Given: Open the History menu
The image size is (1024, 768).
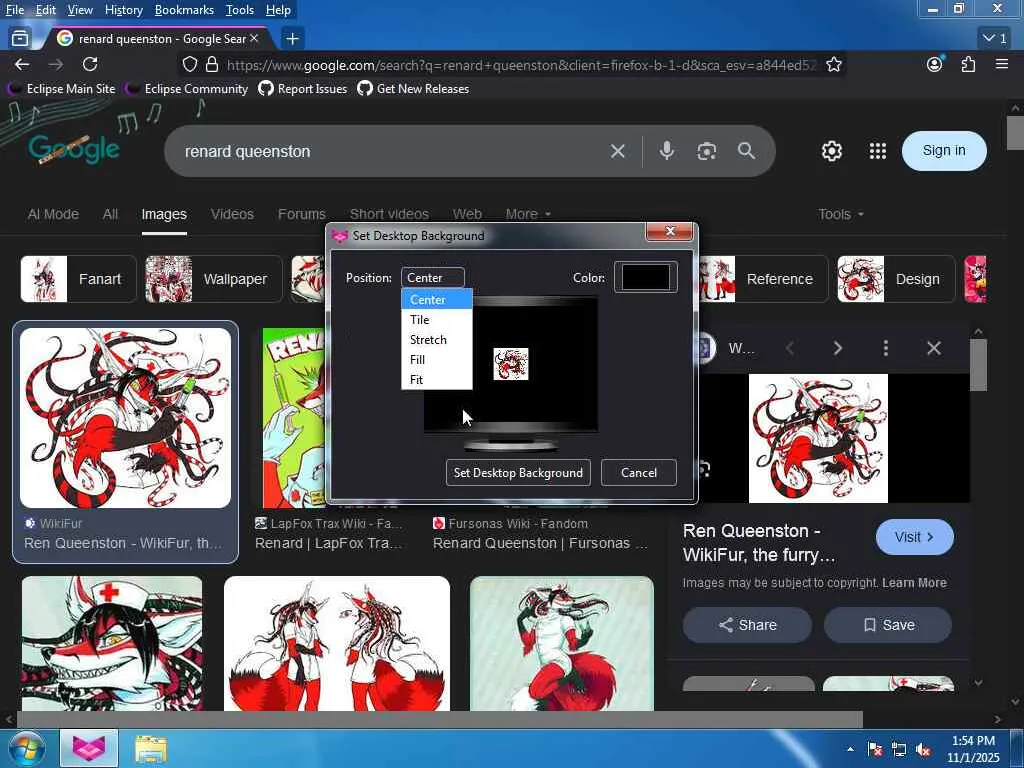Looking at the screenshot, I should 123,10.
